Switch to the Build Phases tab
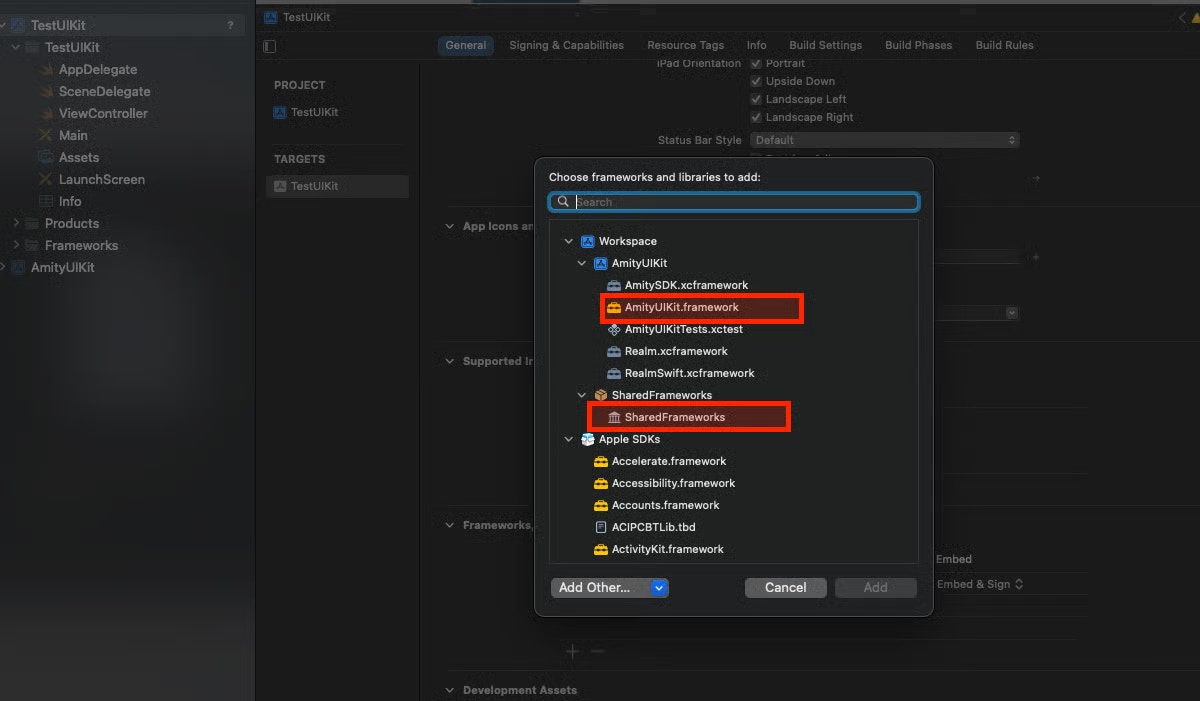The height and width of the screenshot is (701, 1200). pos(918,45)
